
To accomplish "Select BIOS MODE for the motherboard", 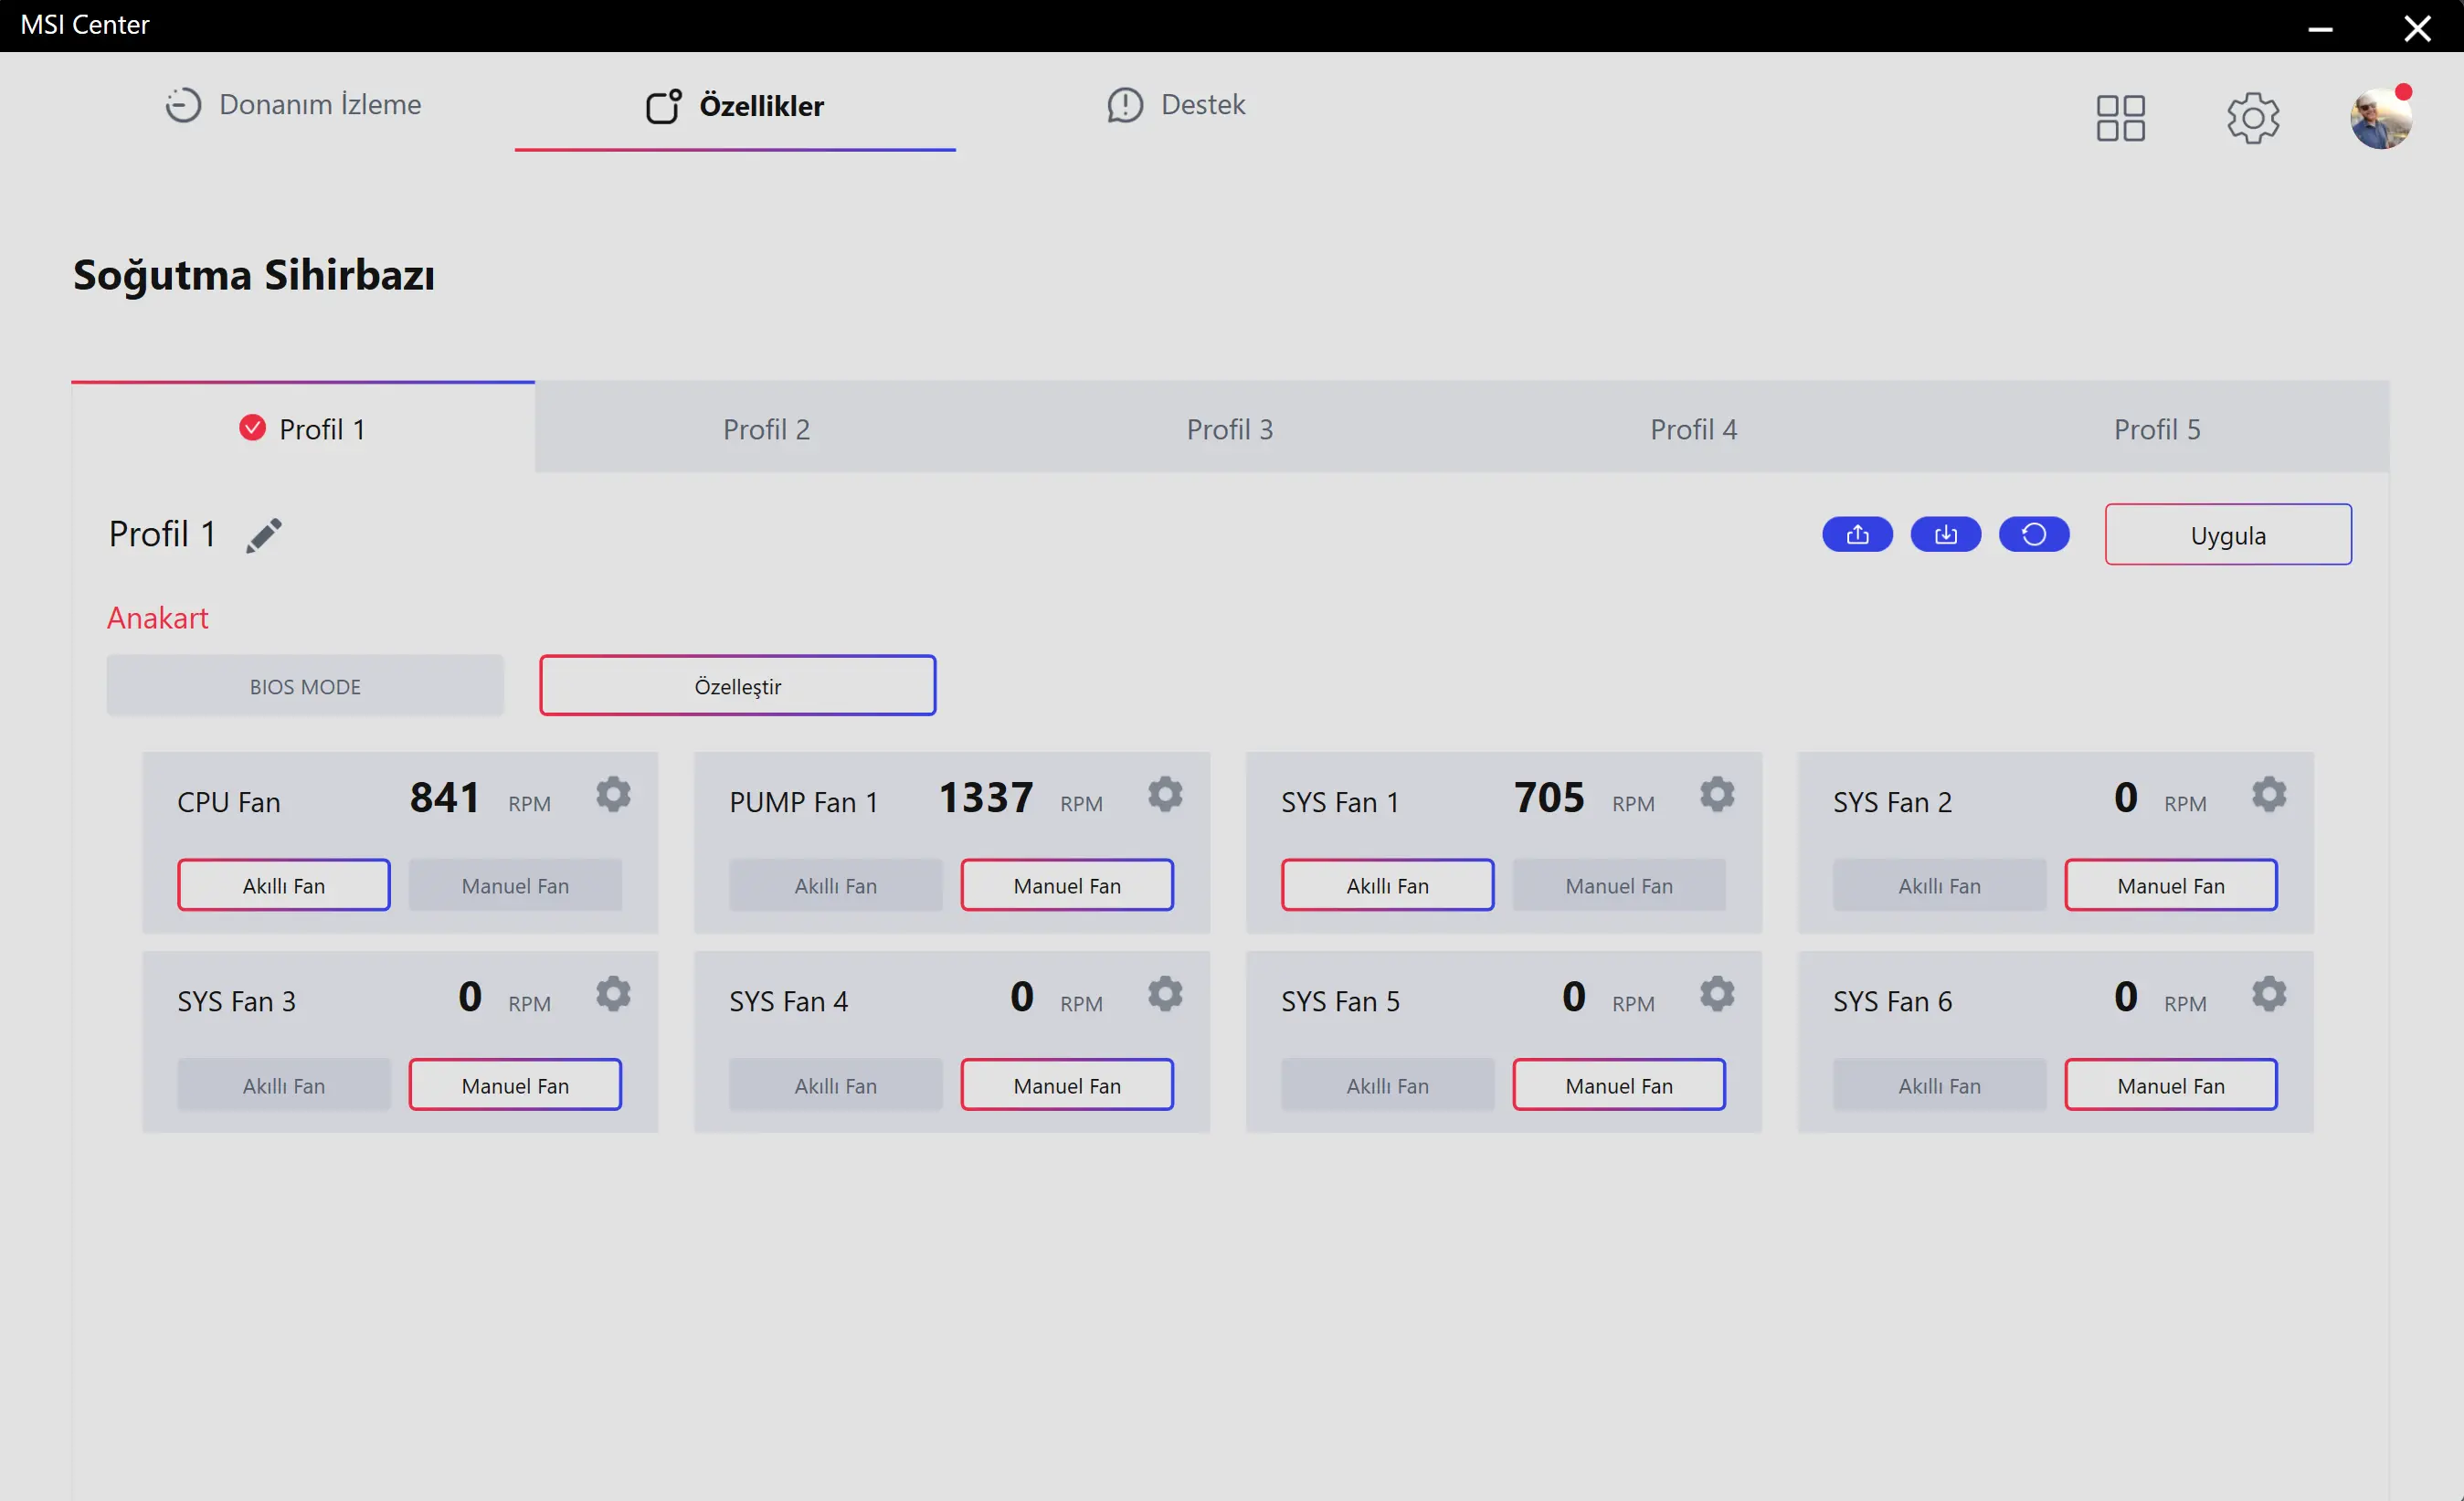I will click(x=305, y=686).
